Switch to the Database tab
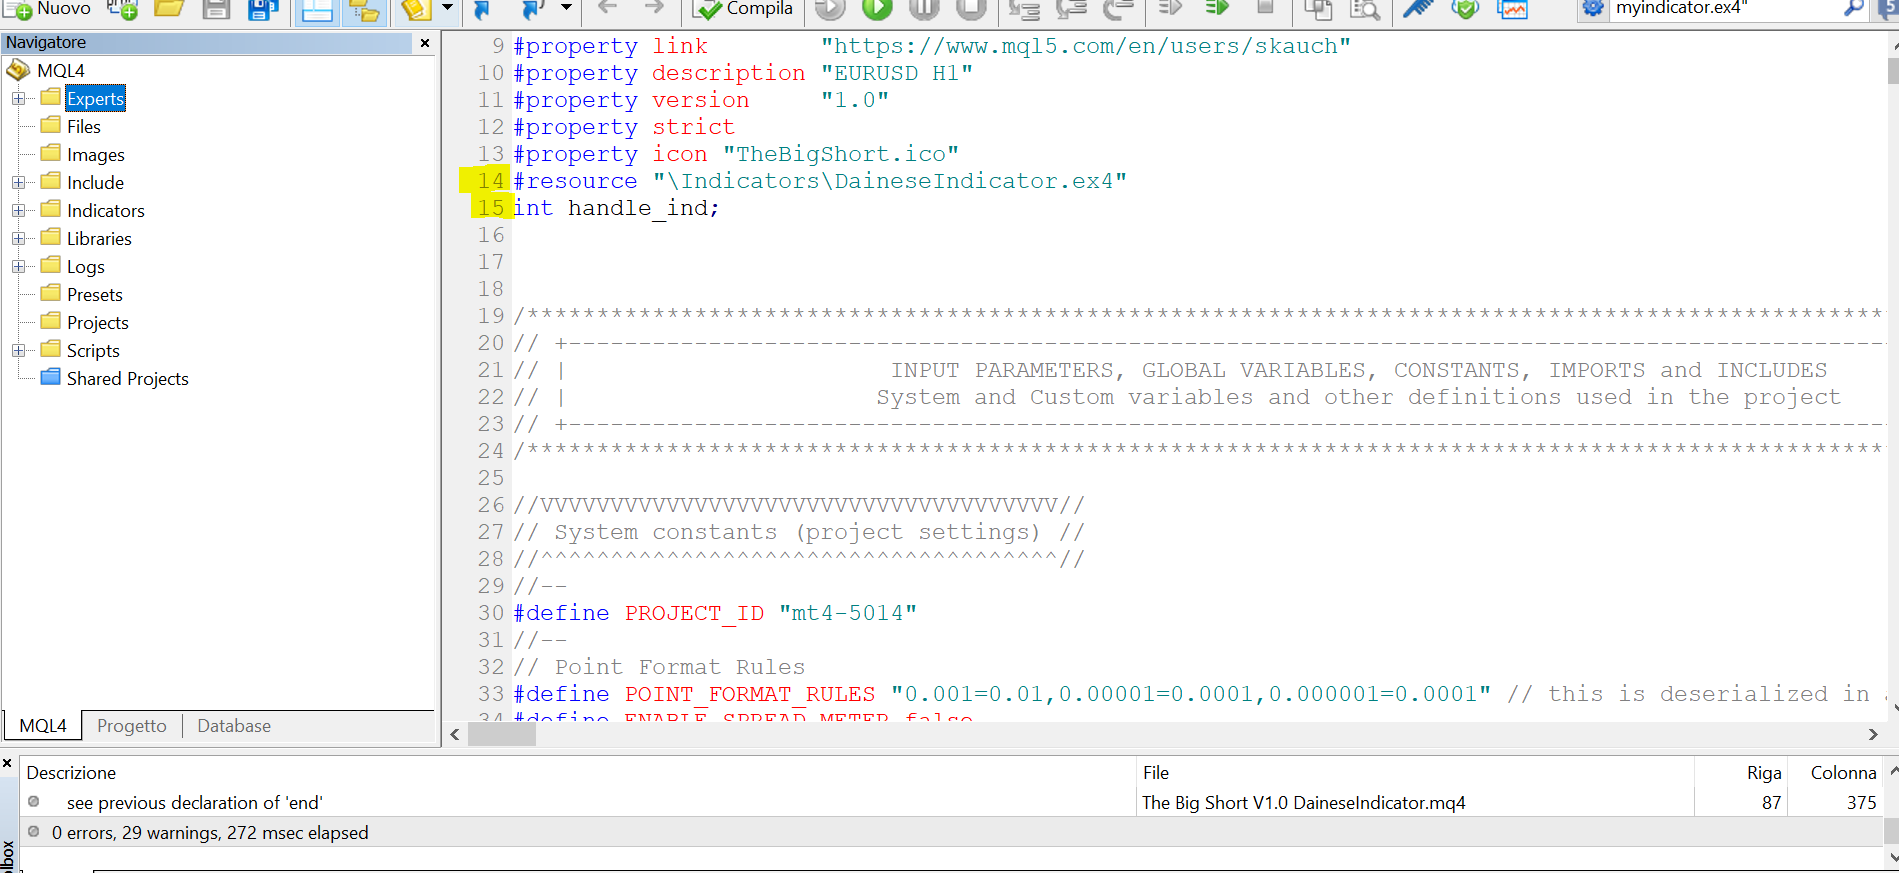Viewport: 1899px width, 873px height. (234, 726)
